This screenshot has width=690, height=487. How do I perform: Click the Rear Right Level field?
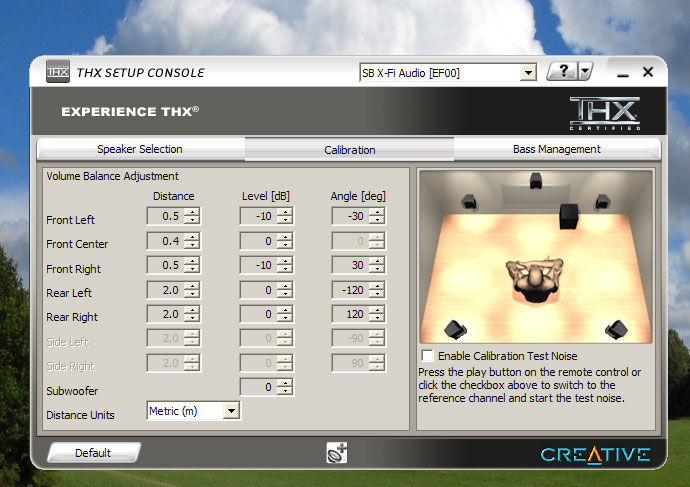[x=258, y=314]
